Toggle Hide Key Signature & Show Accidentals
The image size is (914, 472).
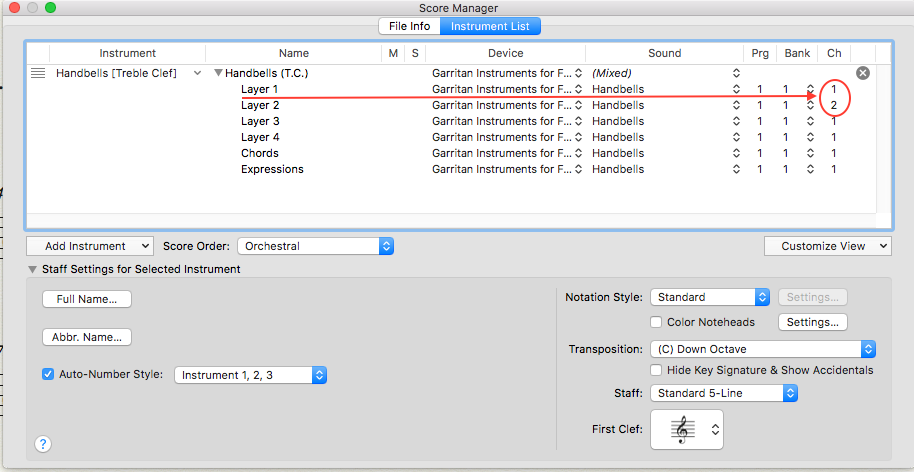tap(657, 370)
